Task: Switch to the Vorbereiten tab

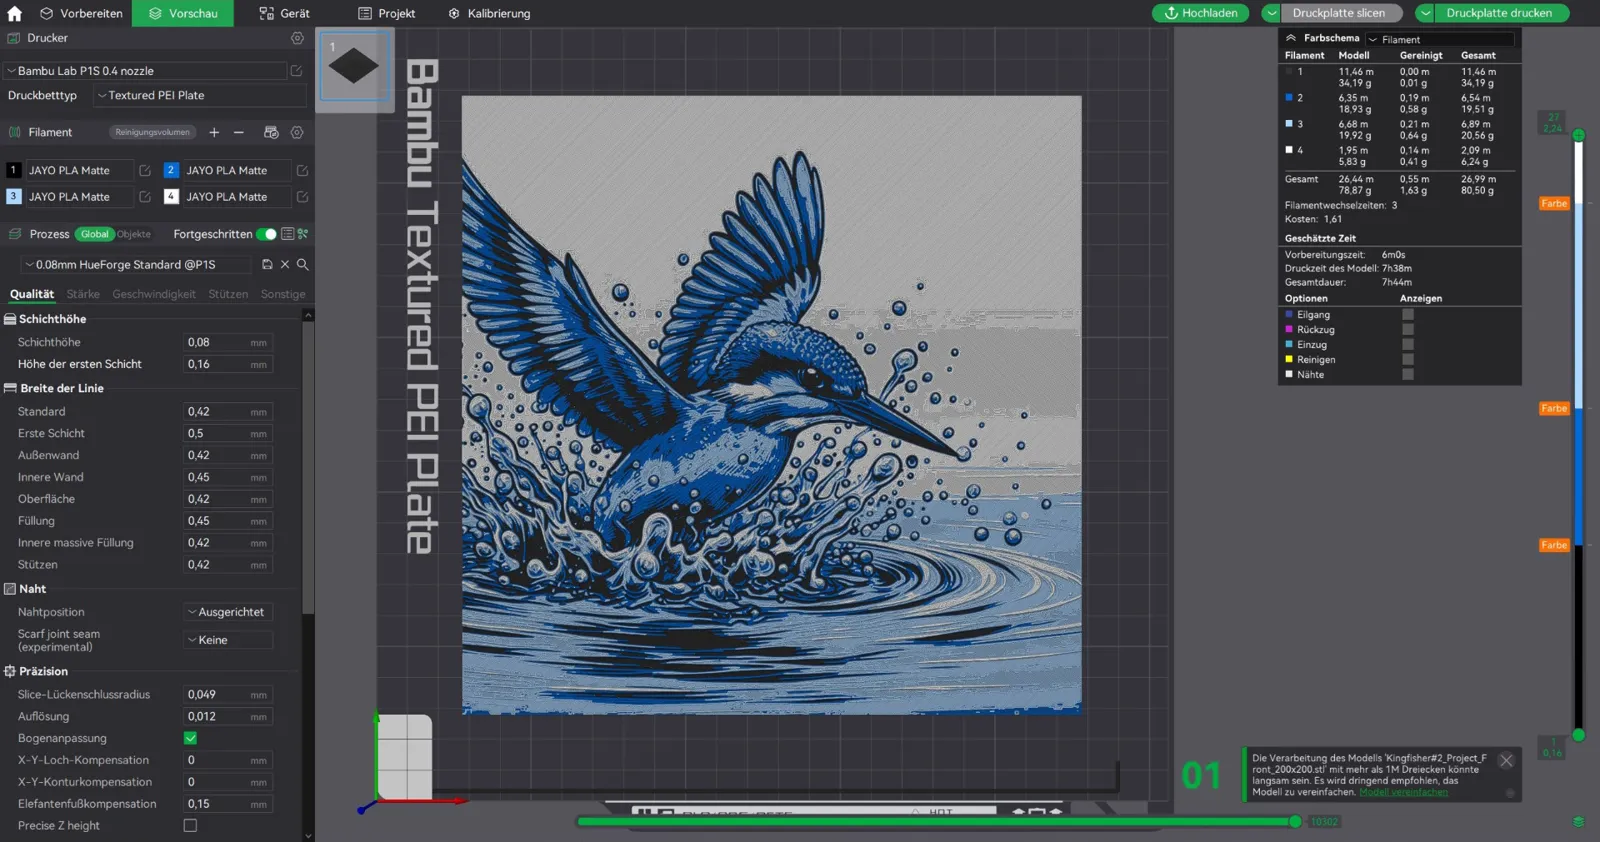Action: point(81,14)
